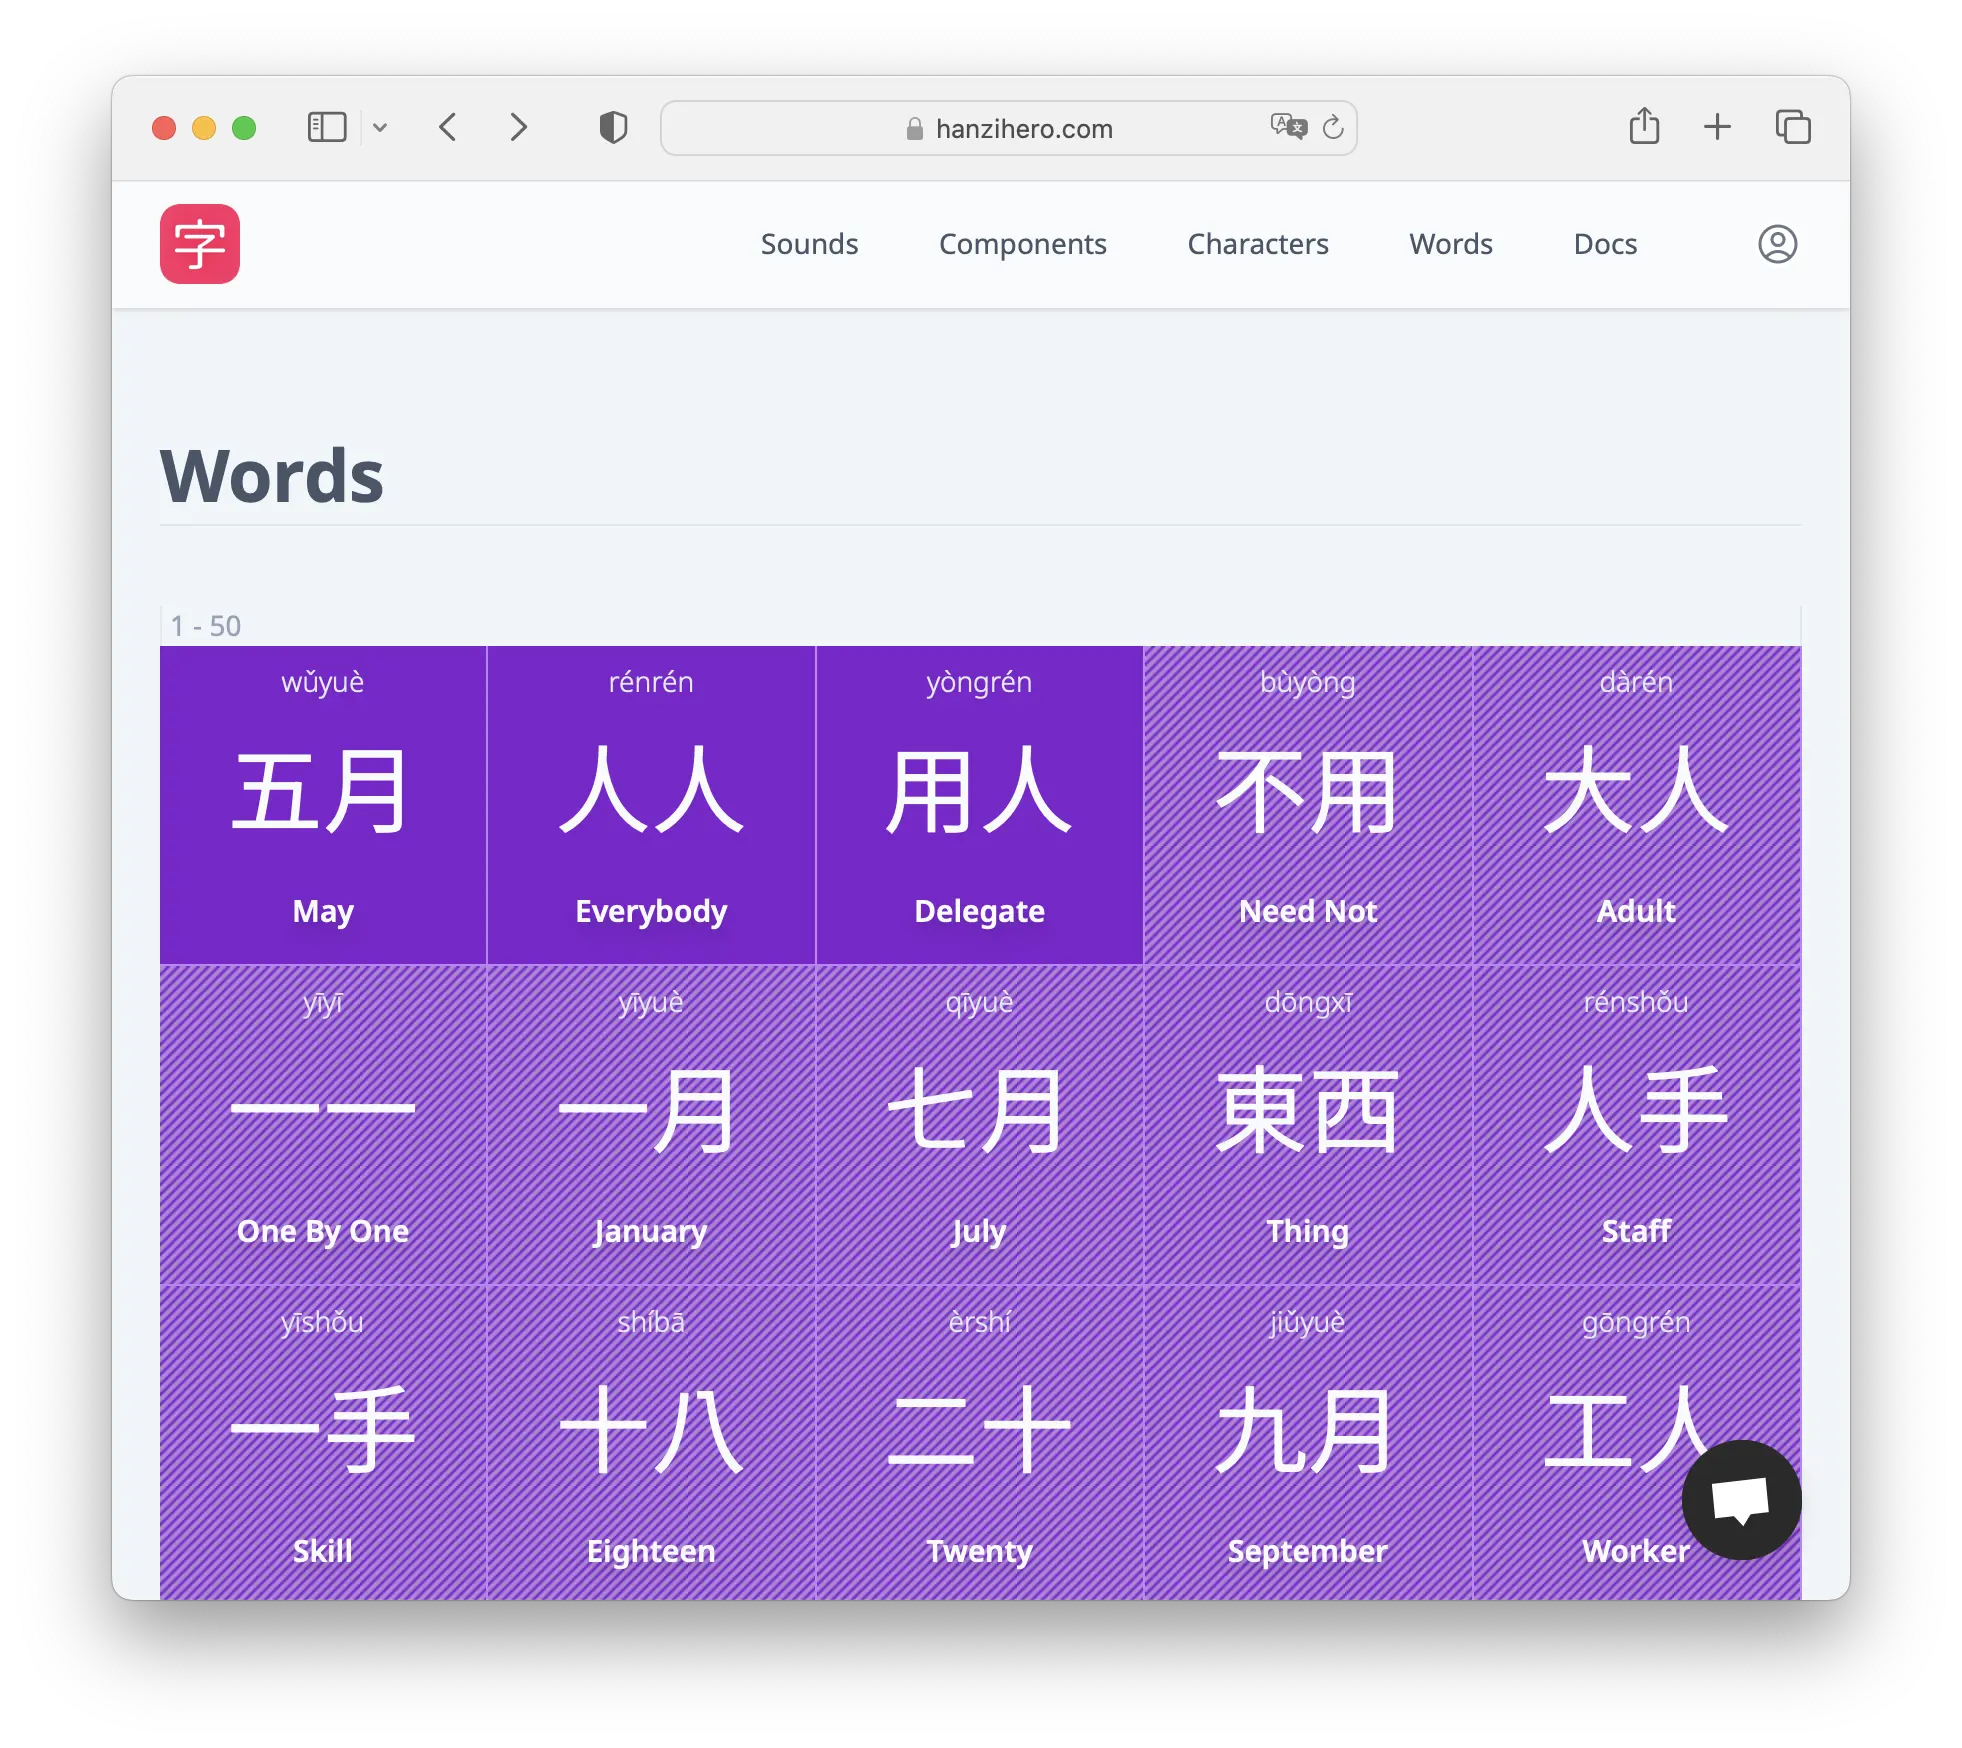Click the '1 - 50' range label
Screen dimensions: 1962x1748
click(205, 626)
